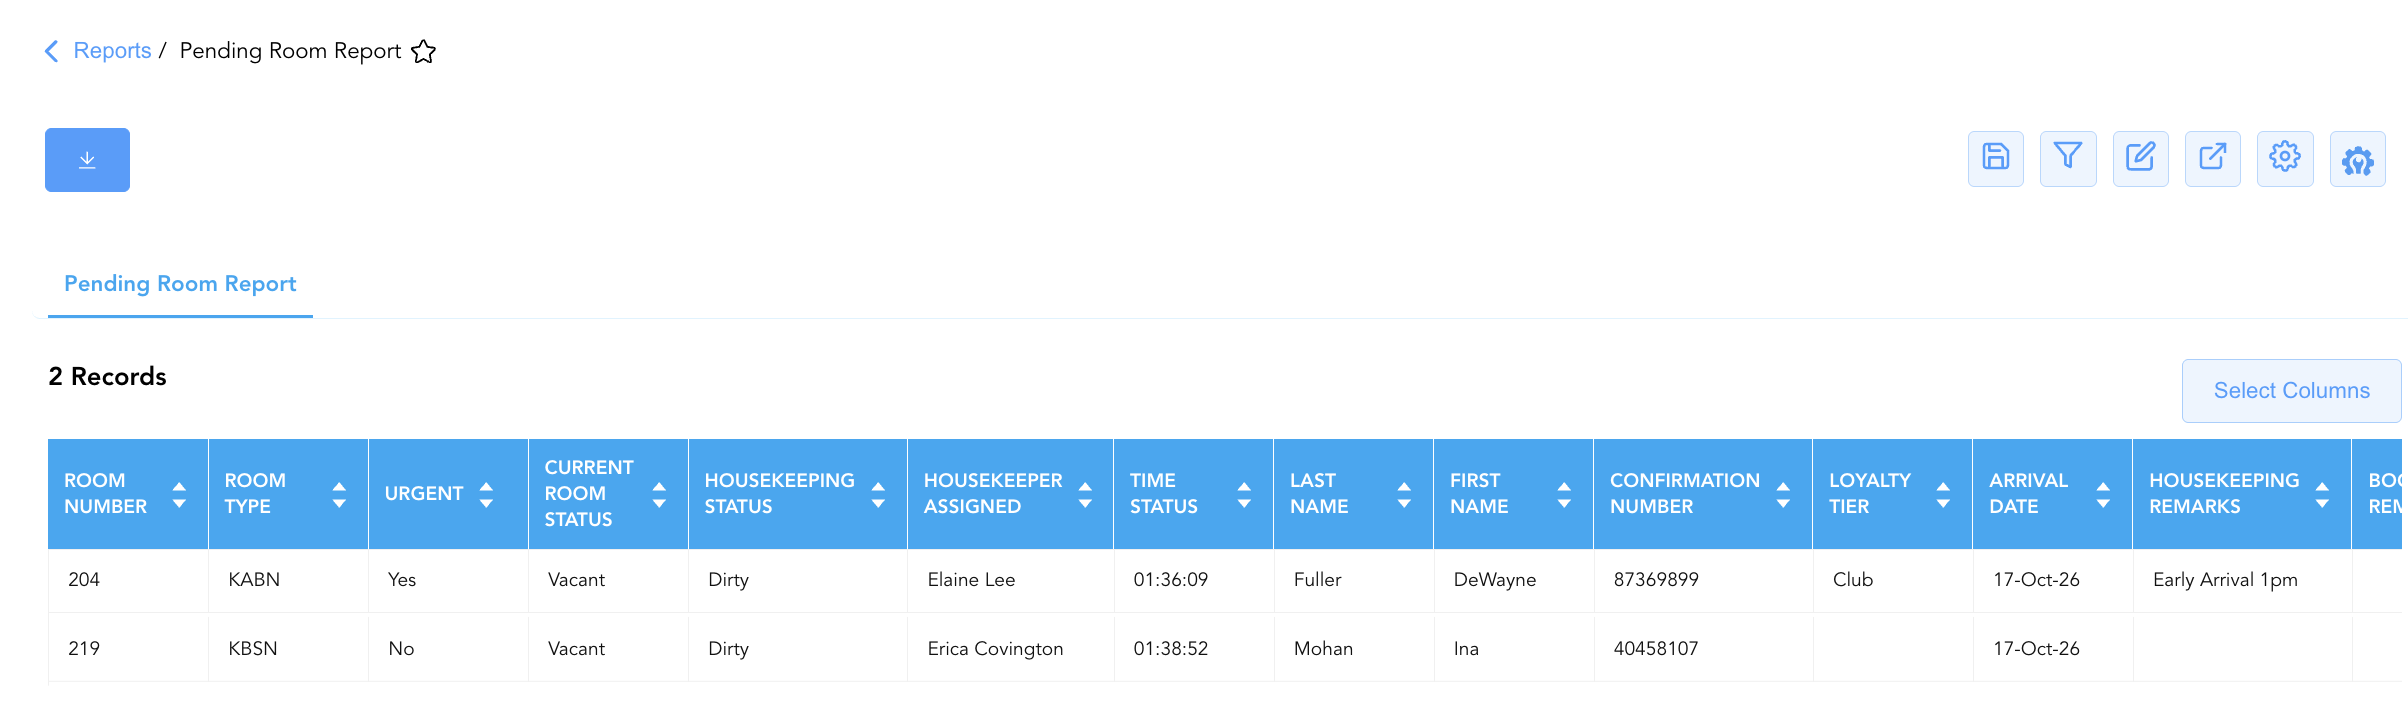This screenshot has height=706, width=2408.
Task: Save the report using the floppy disk icon
Action: pyautogui.click(x=1995, y=158)
